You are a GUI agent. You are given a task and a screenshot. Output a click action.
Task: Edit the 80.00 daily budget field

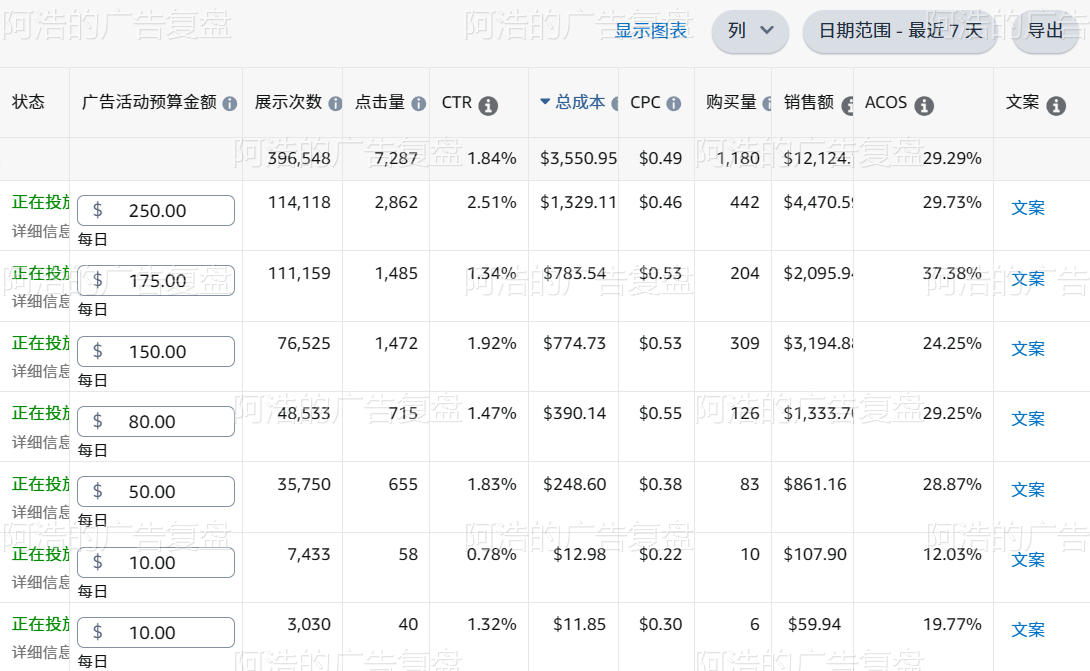point(156,421)
